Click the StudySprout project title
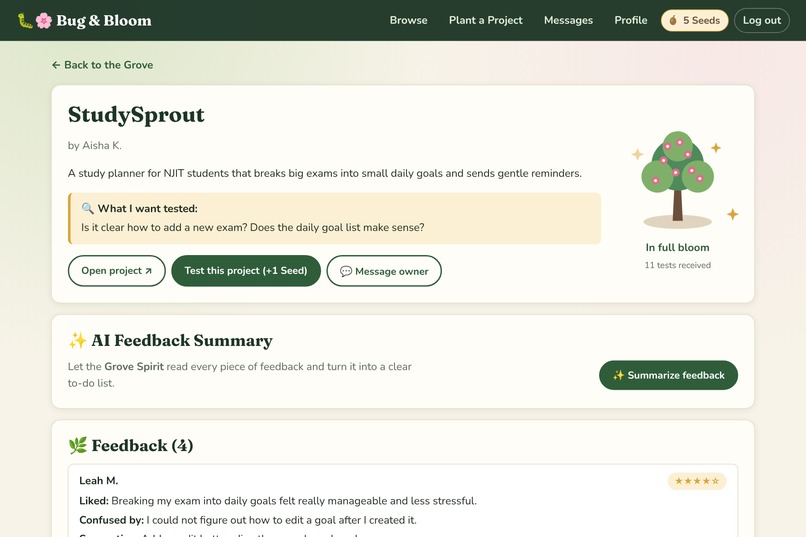The height and width of the screenshot is (537, 806). [136, 114]
